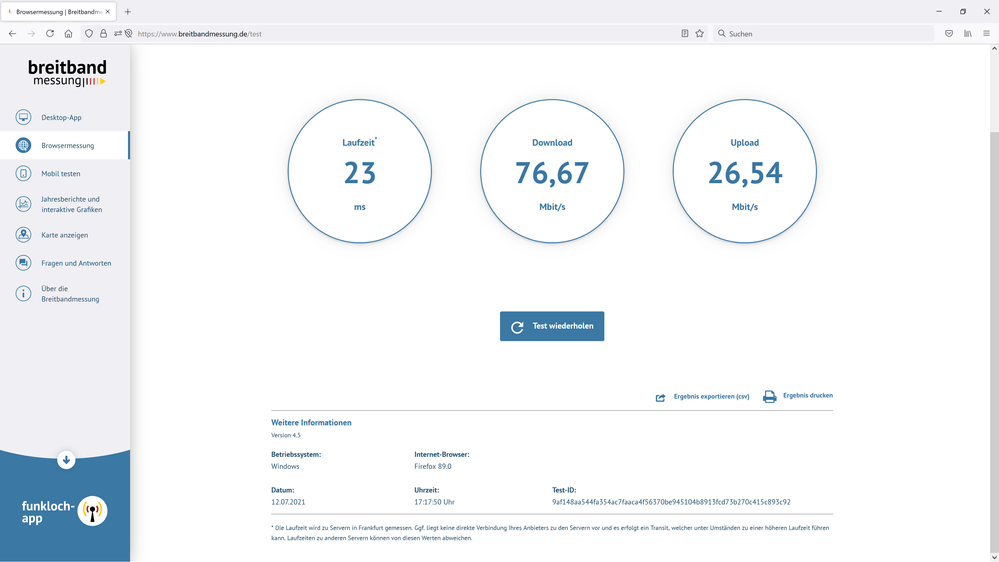Click the scrollbar down arrow
Screen dimensions: 999x562
click(x=994, y=558)
